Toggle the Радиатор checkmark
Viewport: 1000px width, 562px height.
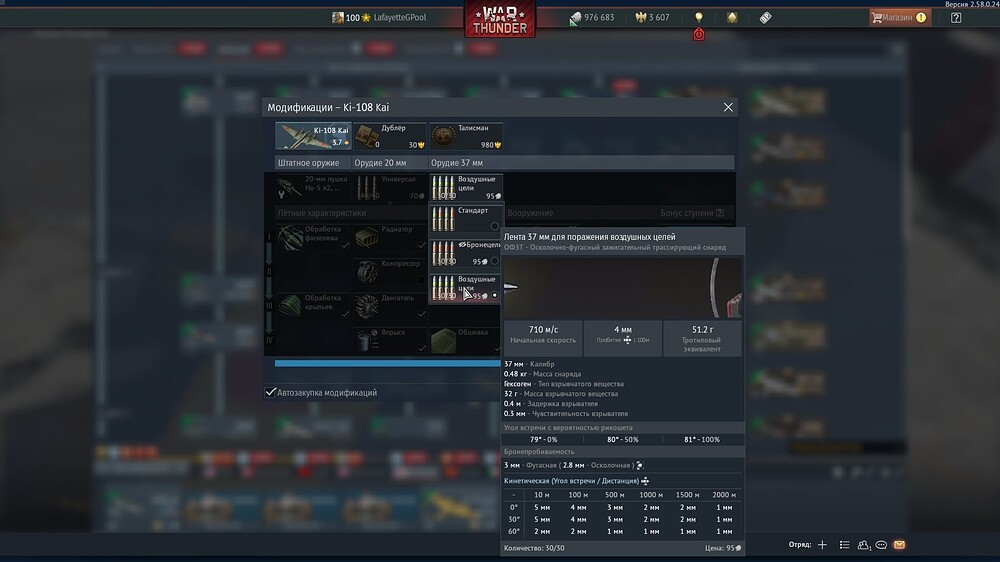[x=421, y=245]
